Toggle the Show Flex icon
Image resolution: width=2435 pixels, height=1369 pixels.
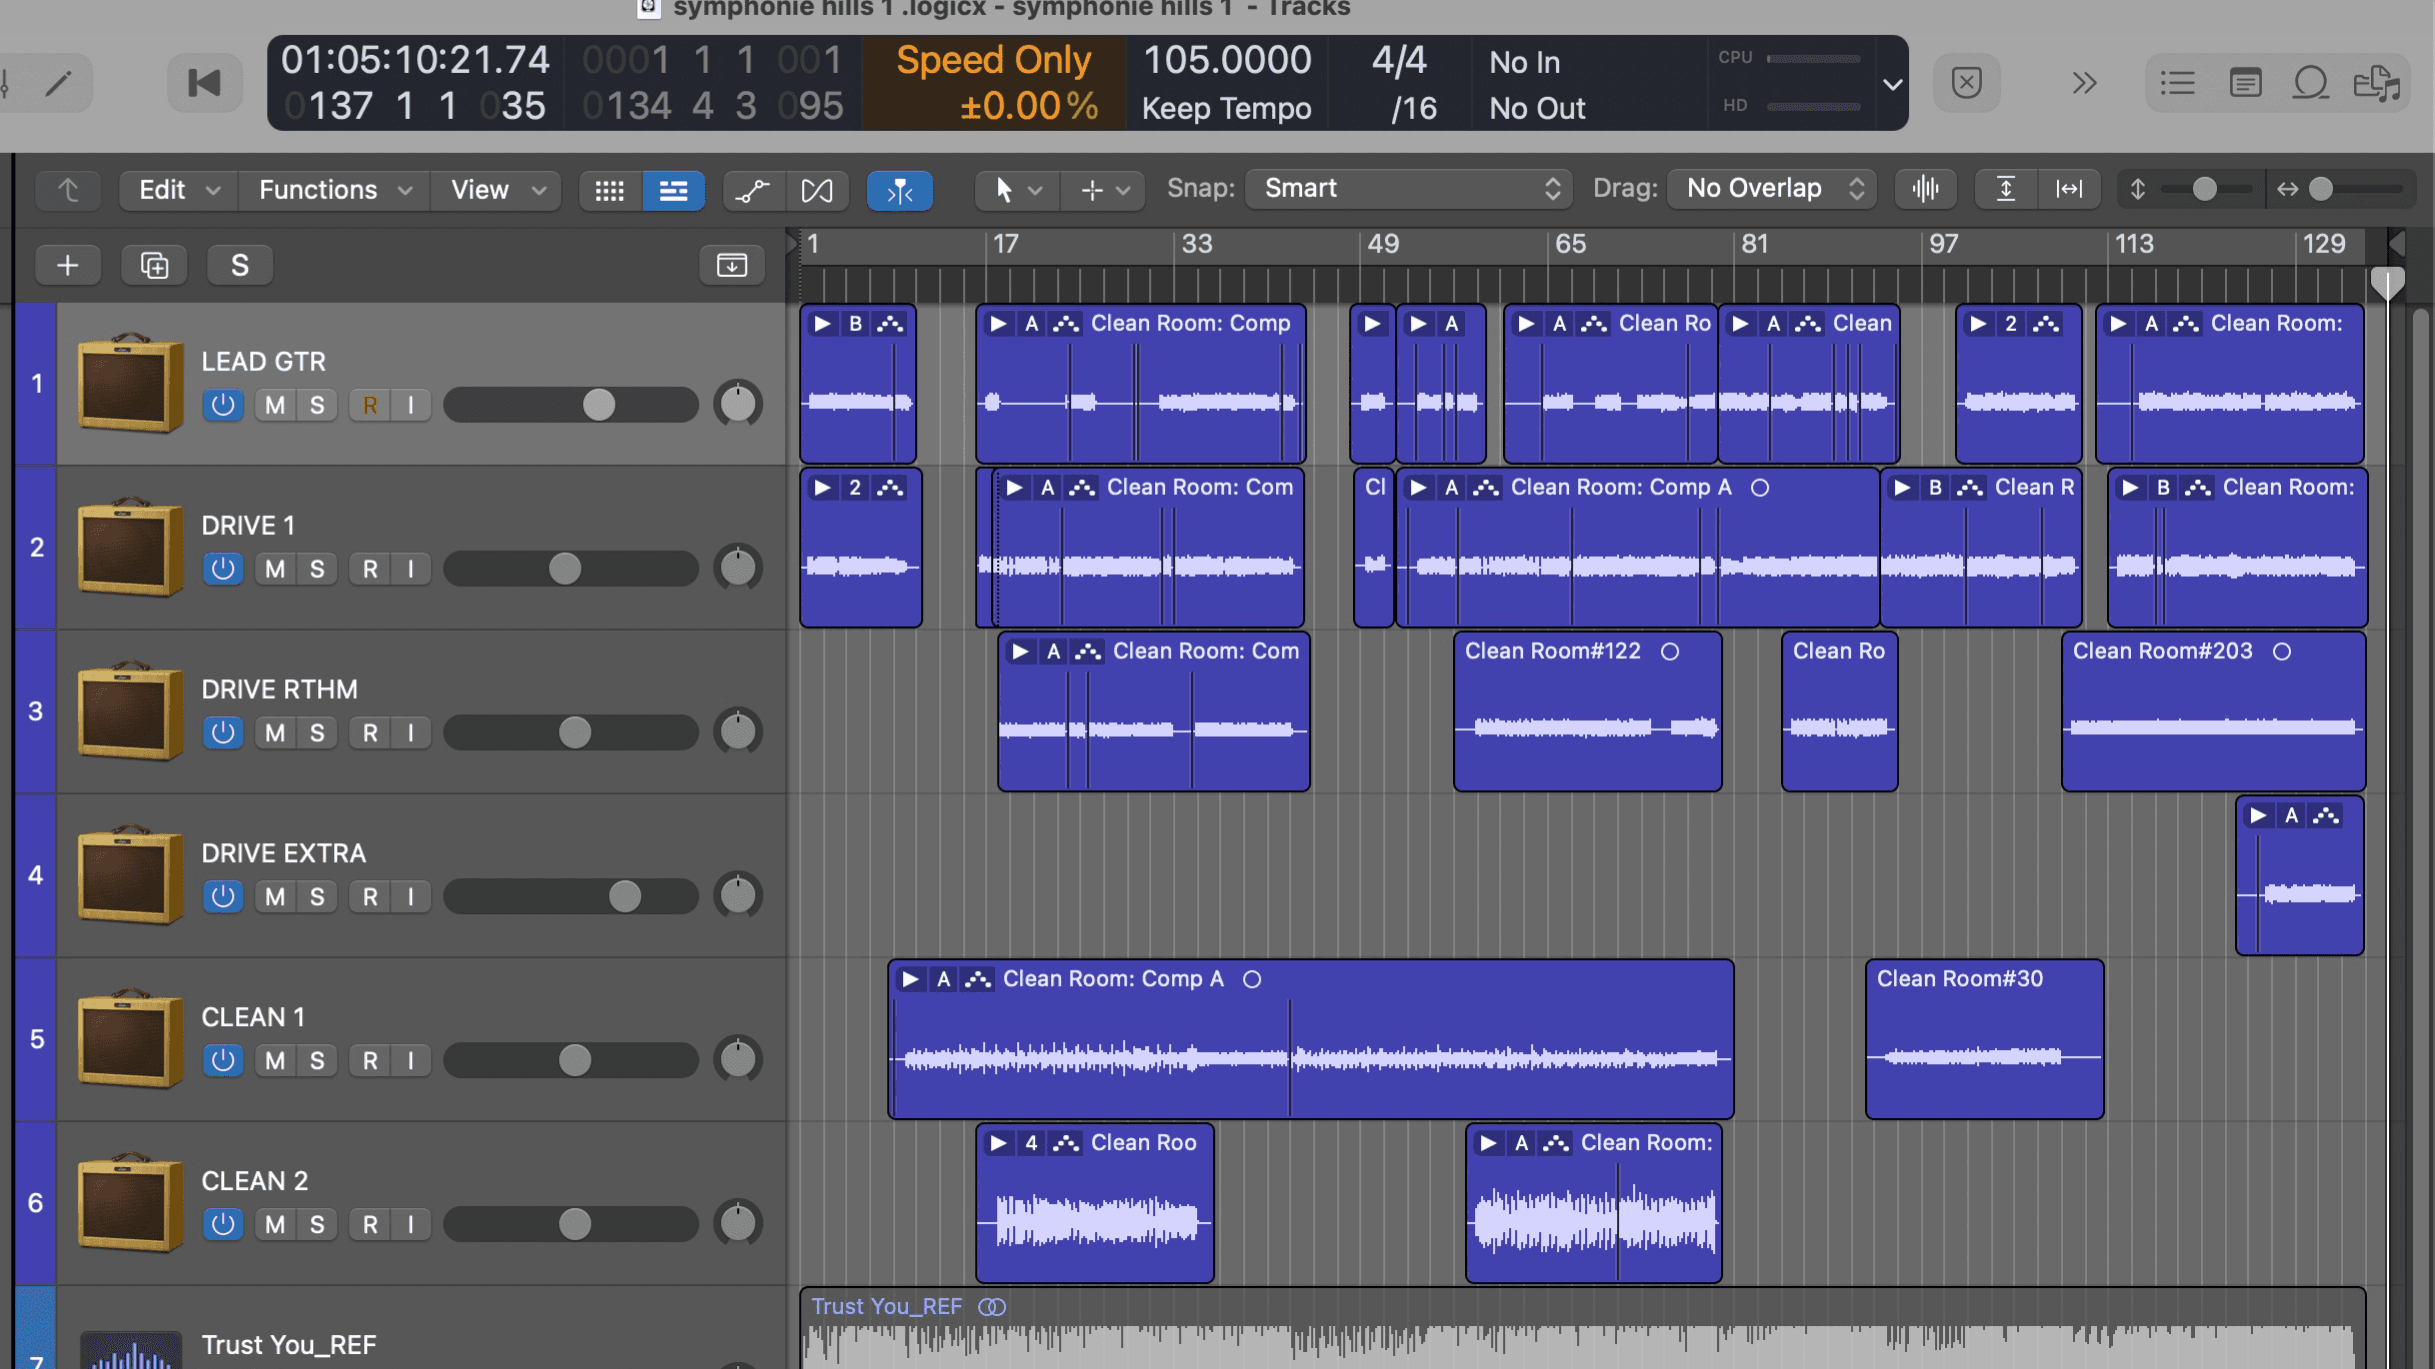[x=817, y=190]
